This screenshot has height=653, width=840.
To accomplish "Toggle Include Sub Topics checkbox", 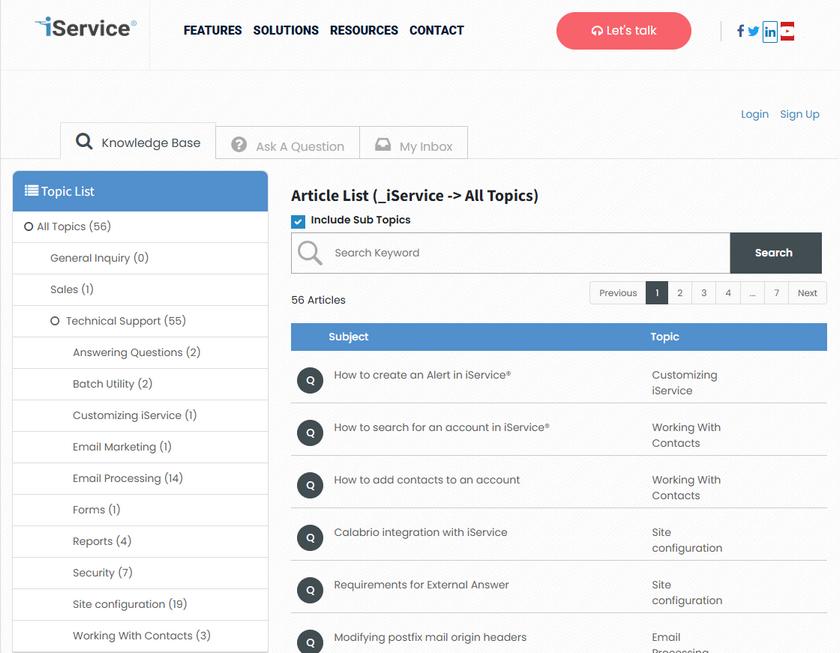I will coord(298,221).
